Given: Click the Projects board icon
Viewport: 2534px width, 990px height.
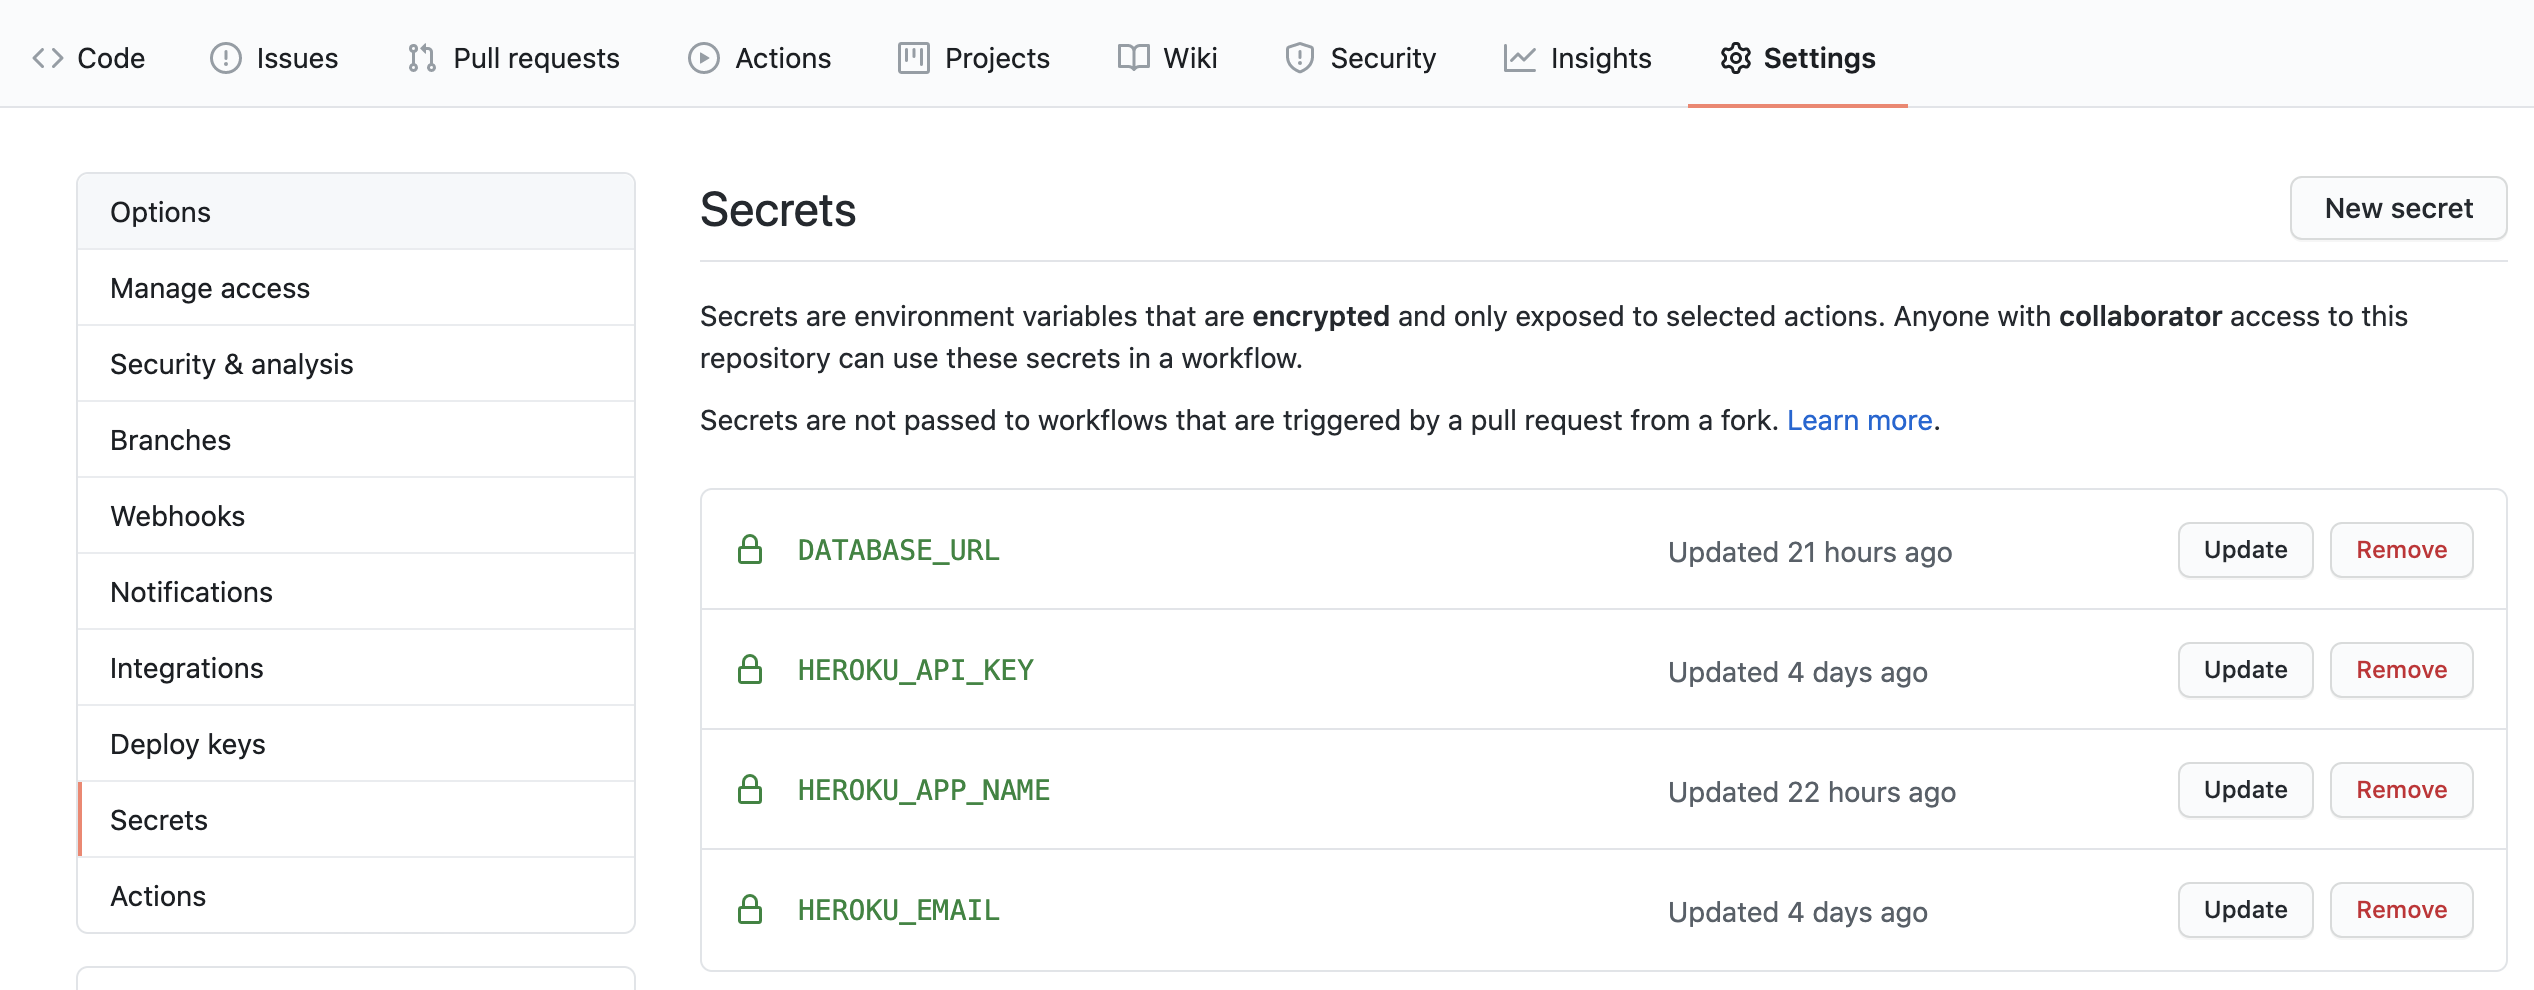Looking at the screenshot, I should click(911, 58).
